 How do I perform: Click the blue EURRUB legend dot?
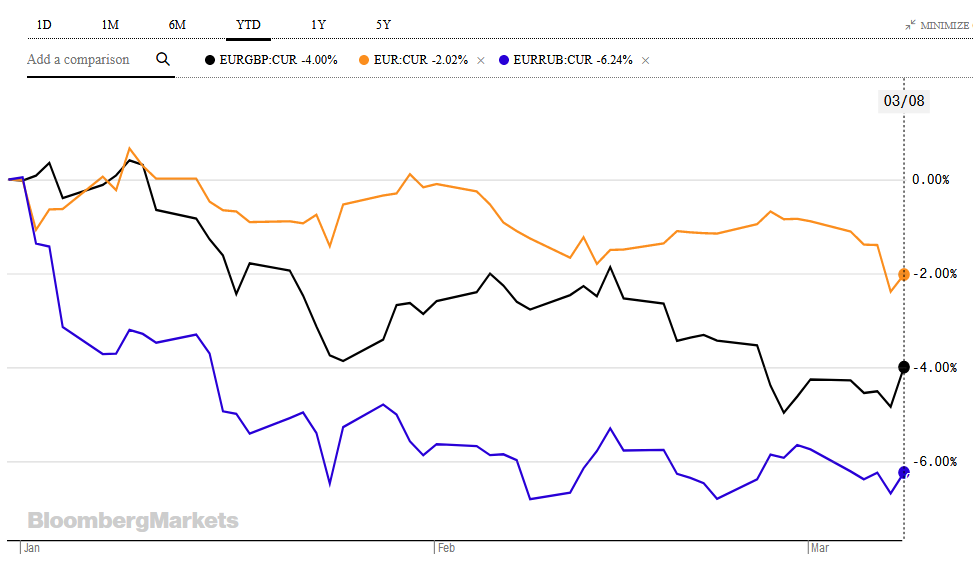tap(505, 60)
